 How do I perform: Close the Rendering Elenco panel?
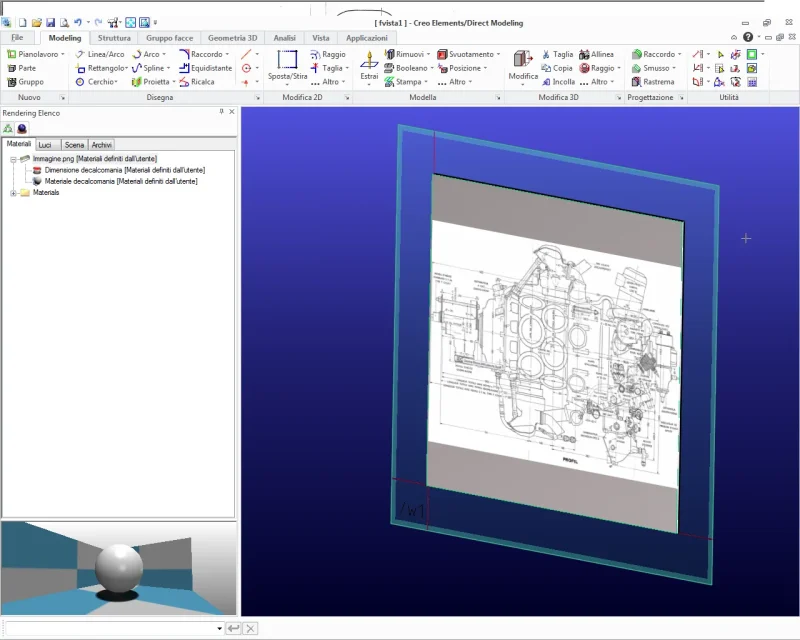click(x=232, y=111)
